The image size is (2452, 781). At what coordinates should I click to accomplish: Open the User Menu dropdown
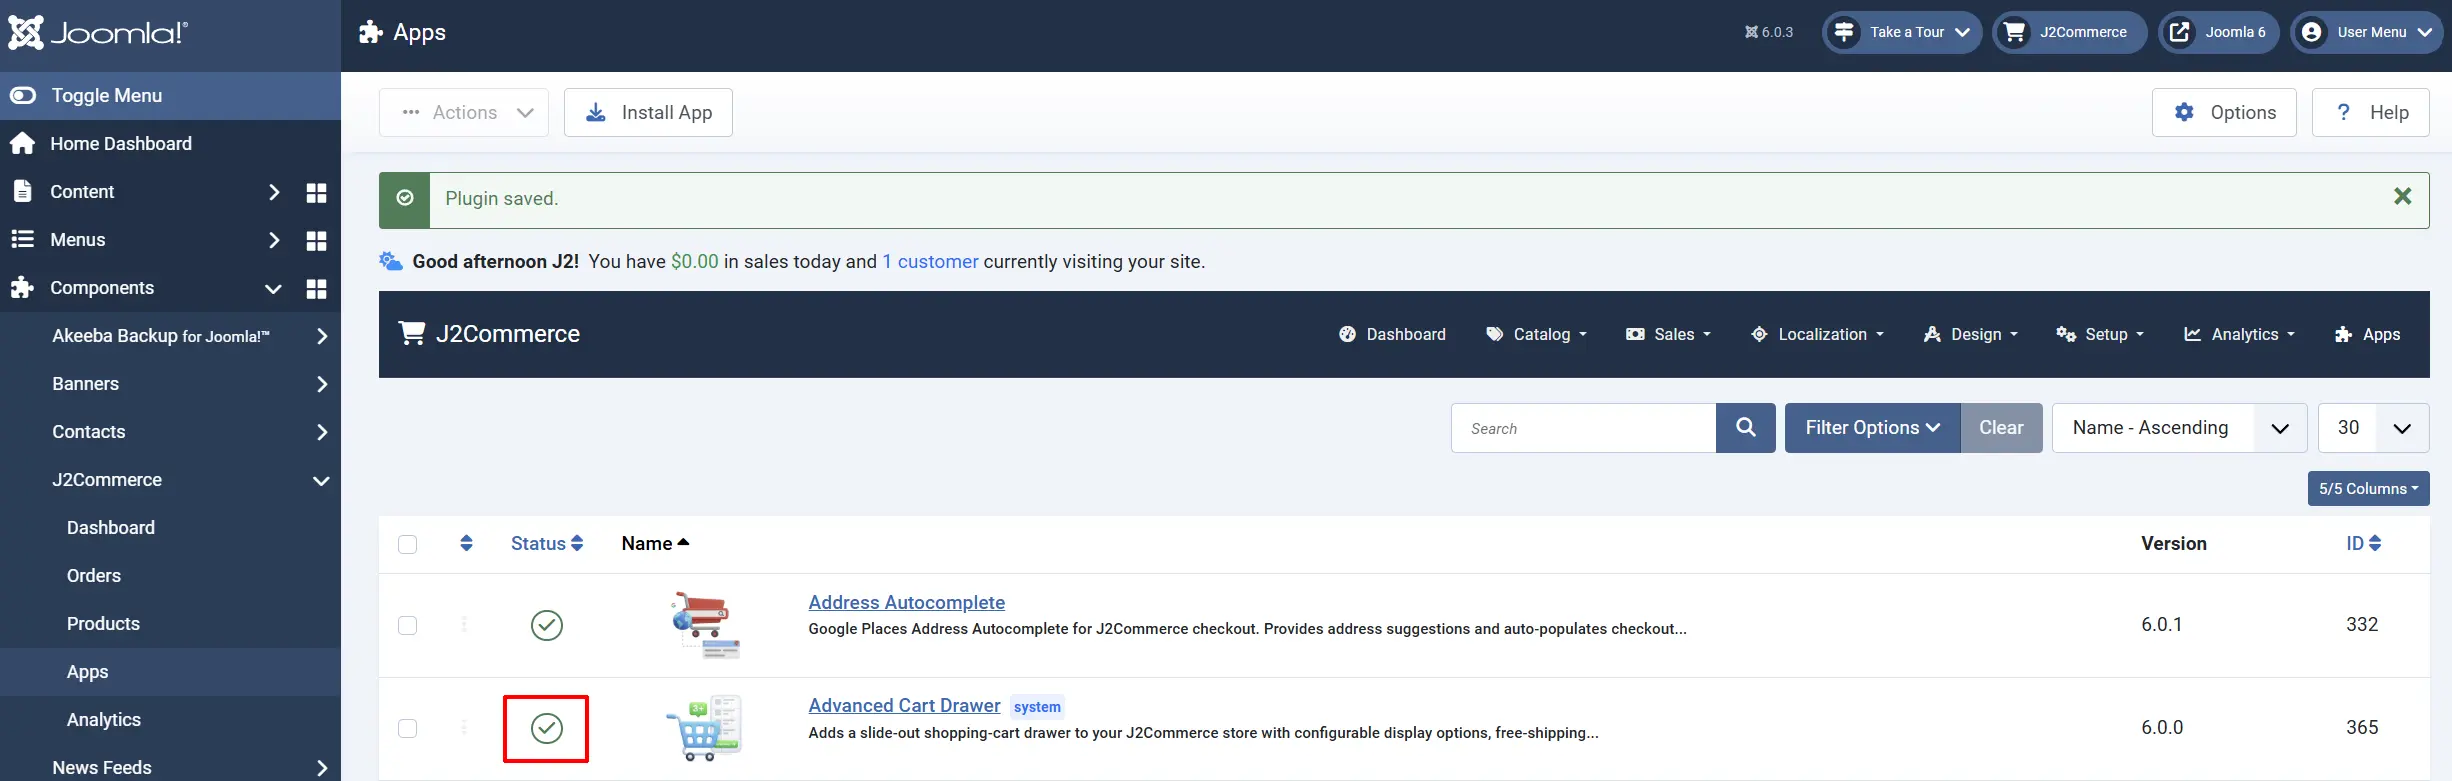click(2366, 32)
